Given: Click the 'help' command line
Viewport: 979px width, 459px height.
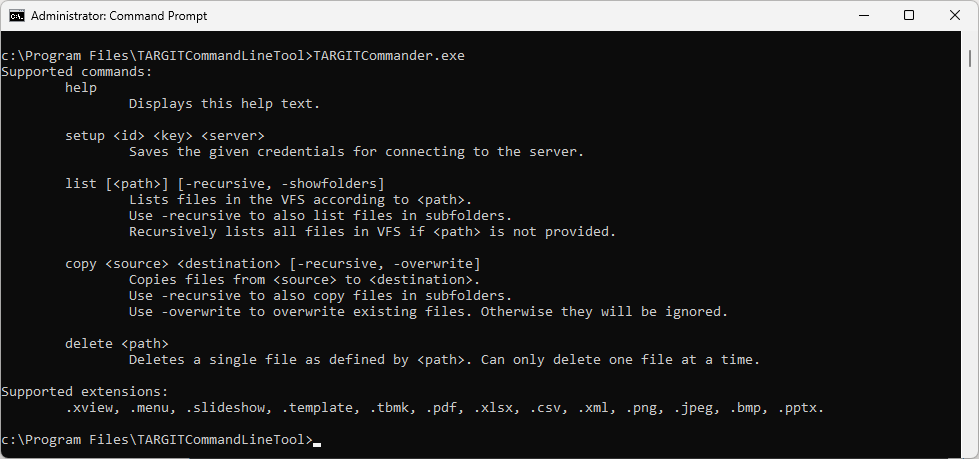Looking at the screenshot, I should point(81,87).
